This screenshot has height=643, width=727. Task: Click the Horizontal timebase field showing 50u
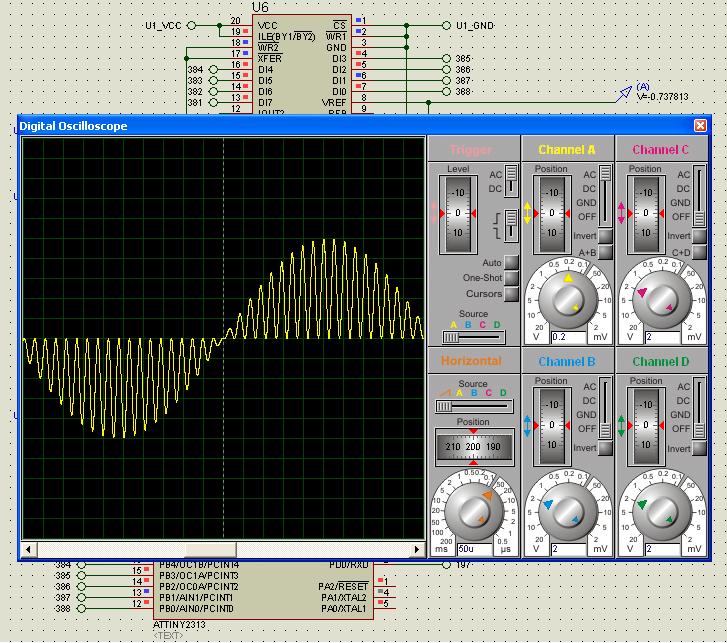click(475, 549)
